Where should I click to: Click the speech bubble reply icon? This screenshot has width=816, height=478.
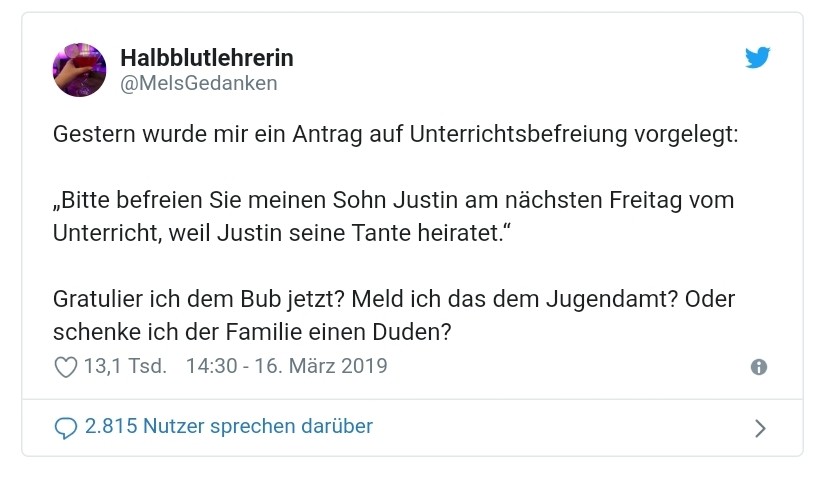66,428
